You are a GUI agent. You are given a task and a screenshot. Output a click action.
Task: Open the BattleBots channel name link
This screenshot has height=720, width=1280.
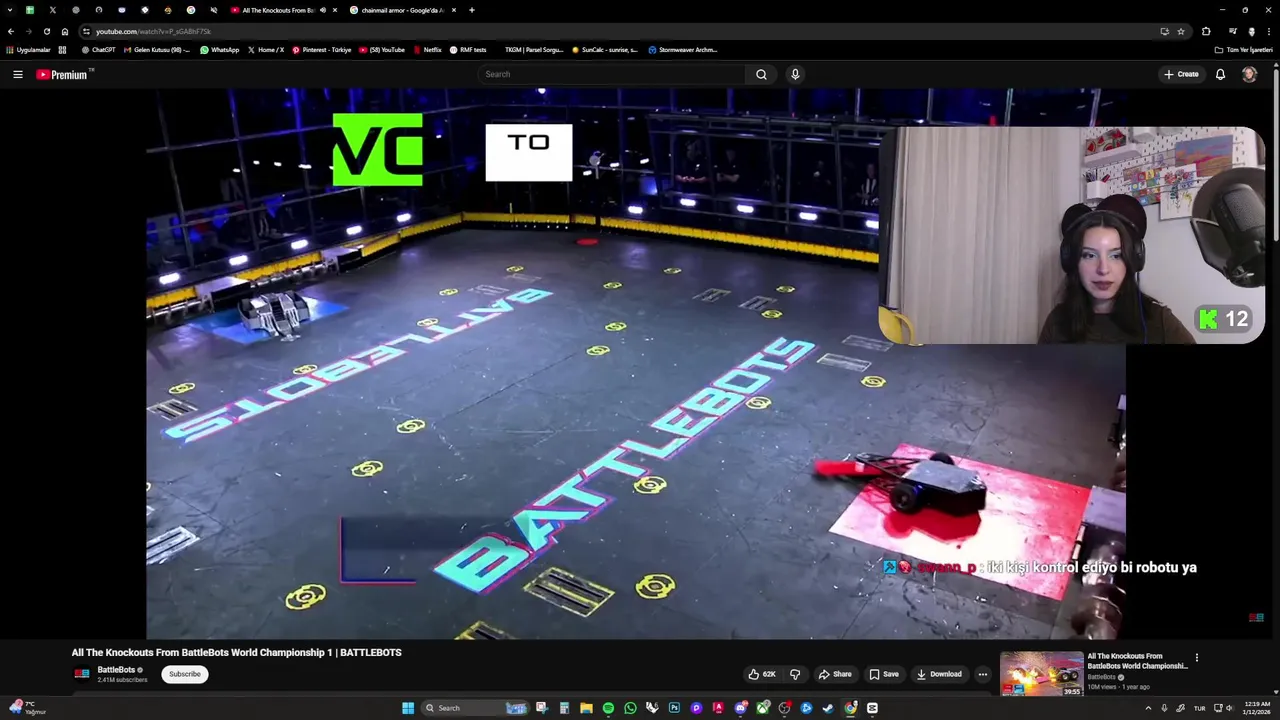point(116,670)
